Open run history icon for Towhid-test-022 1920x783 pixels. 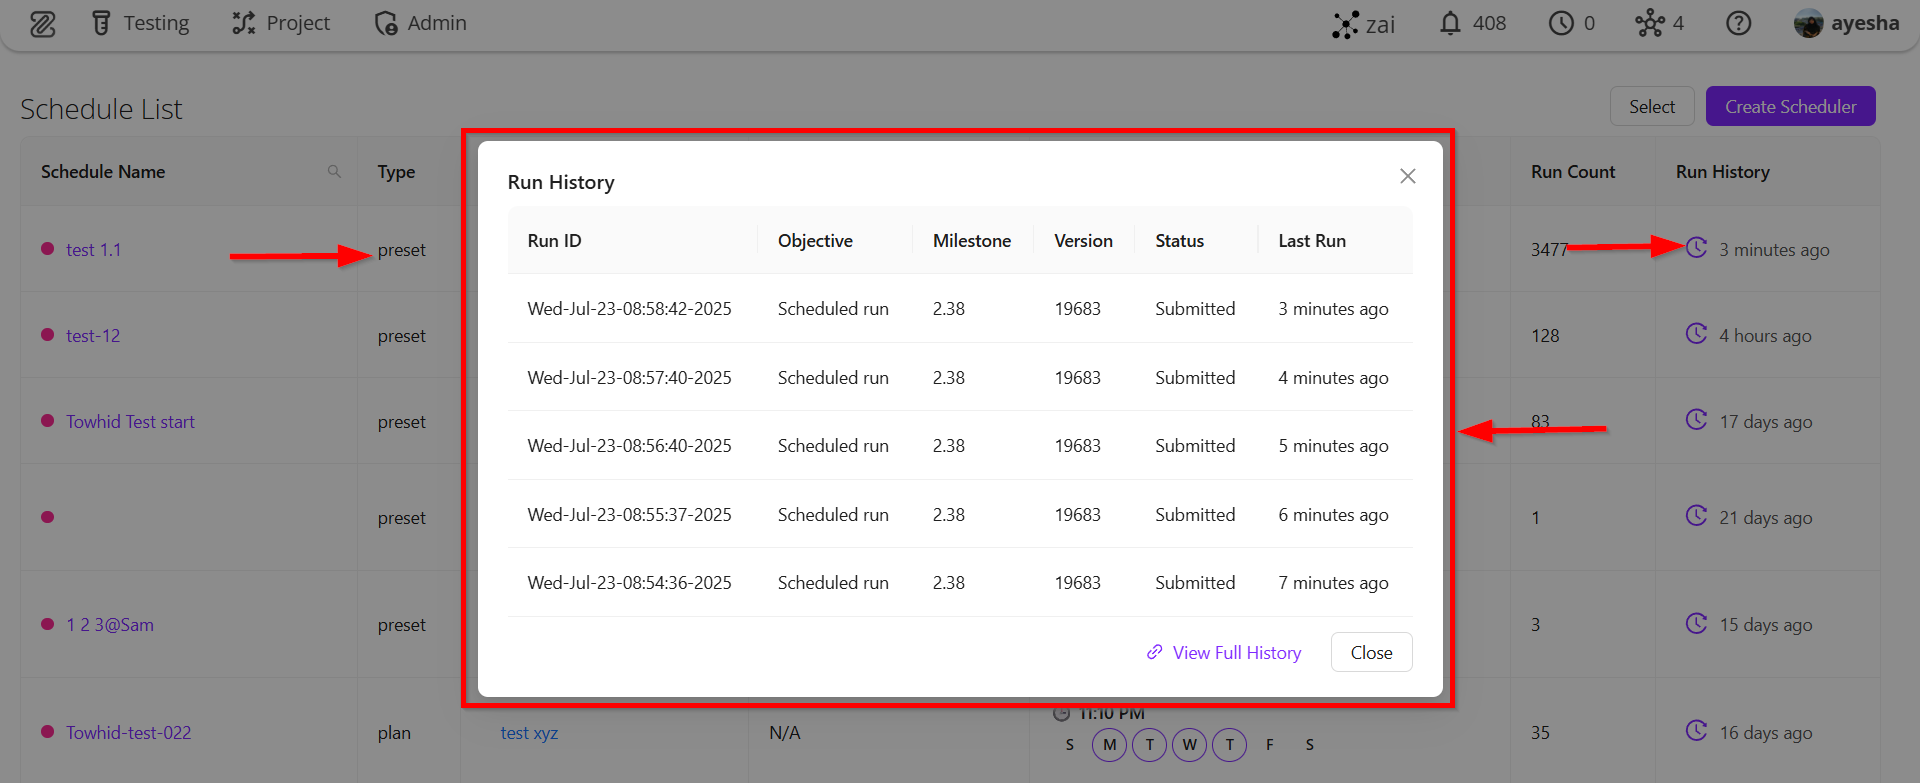(x=1696, y=731)
